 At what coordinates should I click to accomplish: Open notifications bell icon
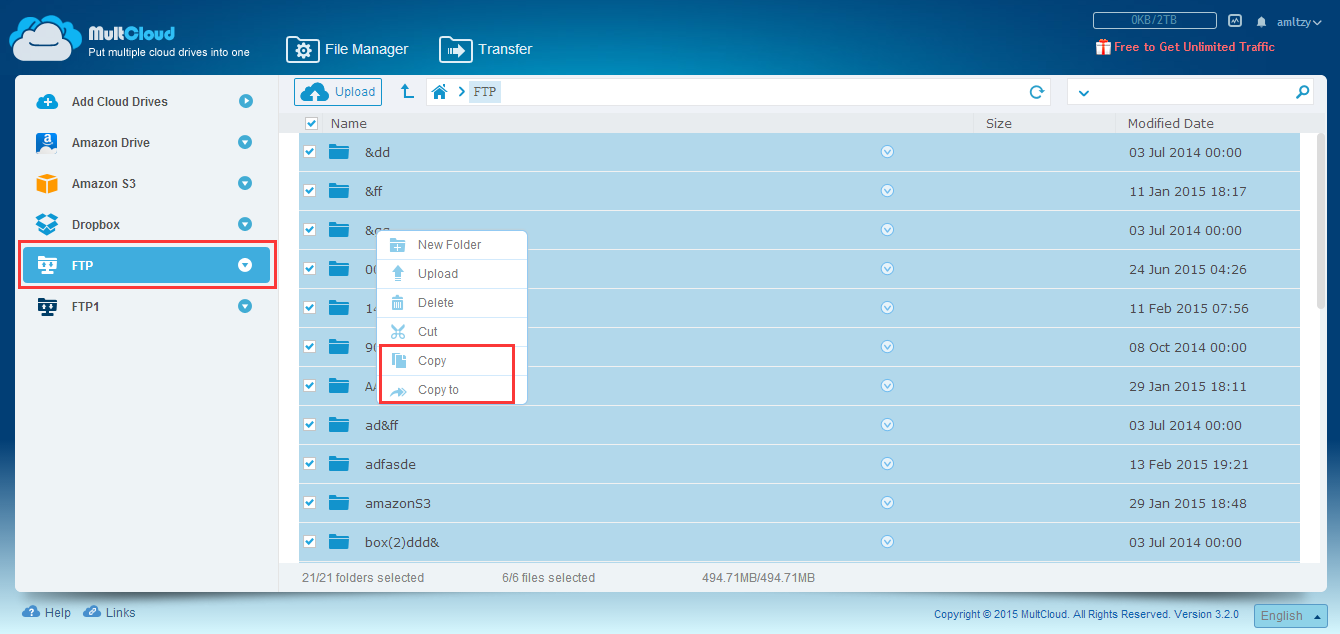click(x=1262, y=21)
